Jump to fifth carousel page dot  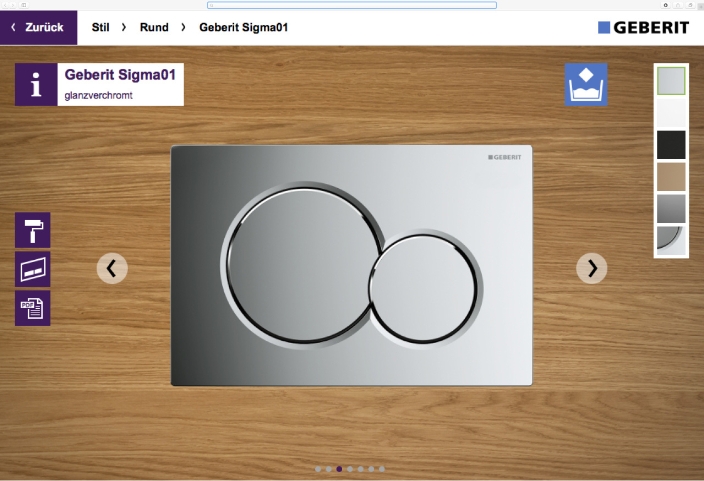click(x=361, y=469)
